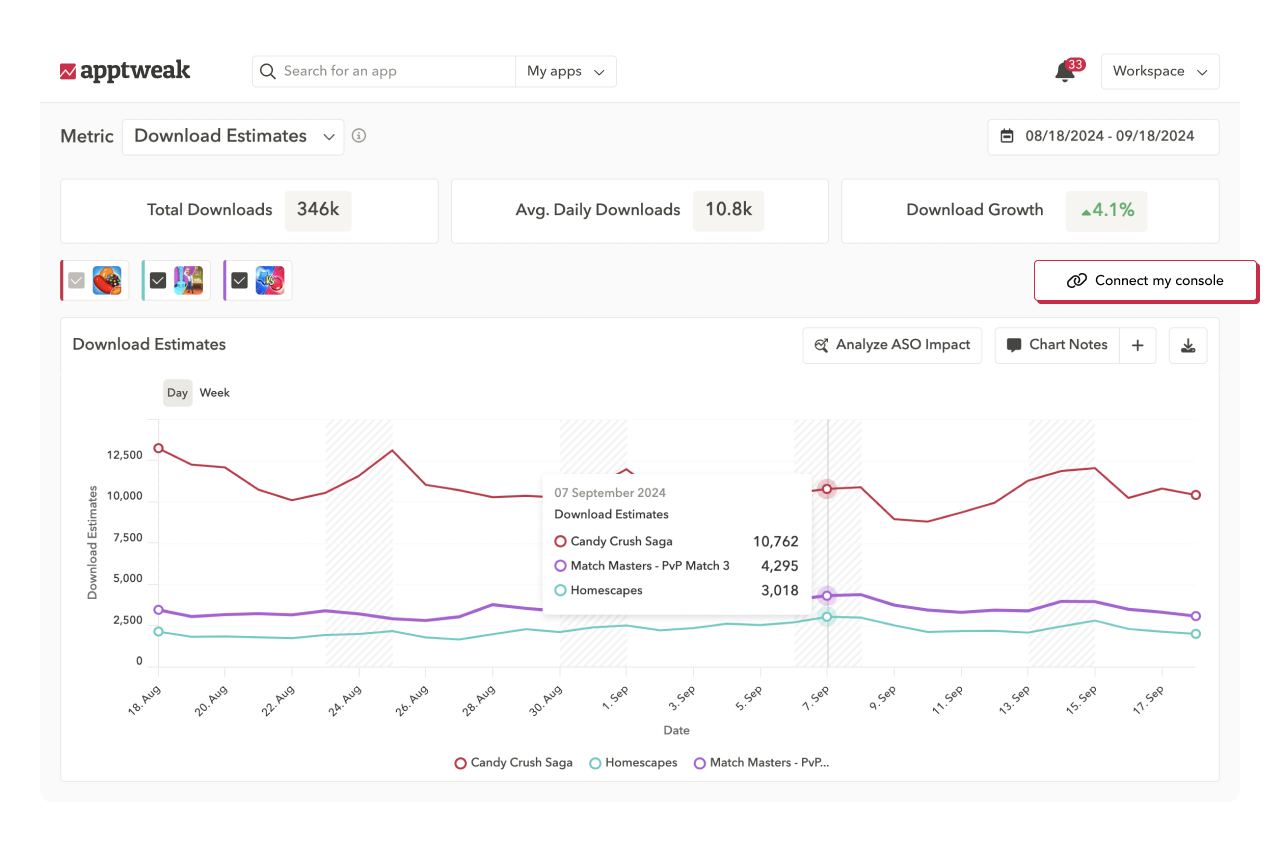Click the tooltip value 4,295
Viewport: 1280px width, 842px height.
click(780, 566)
